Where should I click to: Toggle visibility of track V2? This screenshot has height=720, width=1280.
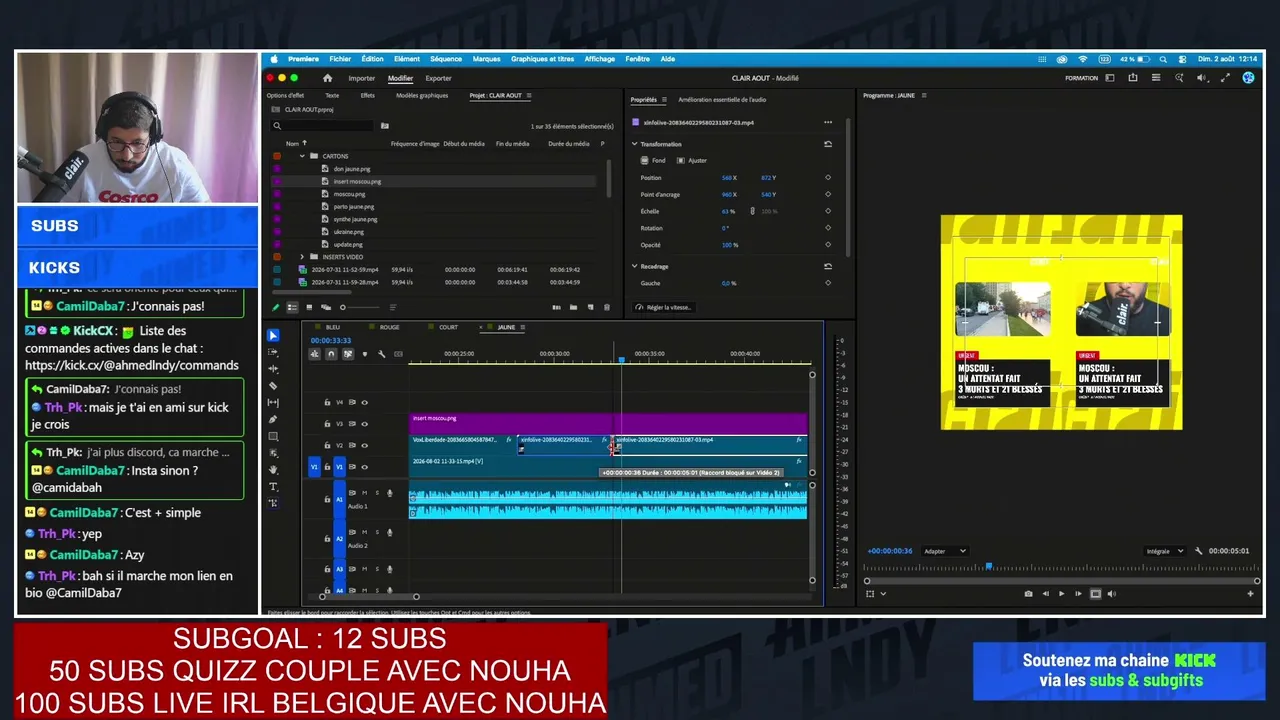click(x=364, y=445)
